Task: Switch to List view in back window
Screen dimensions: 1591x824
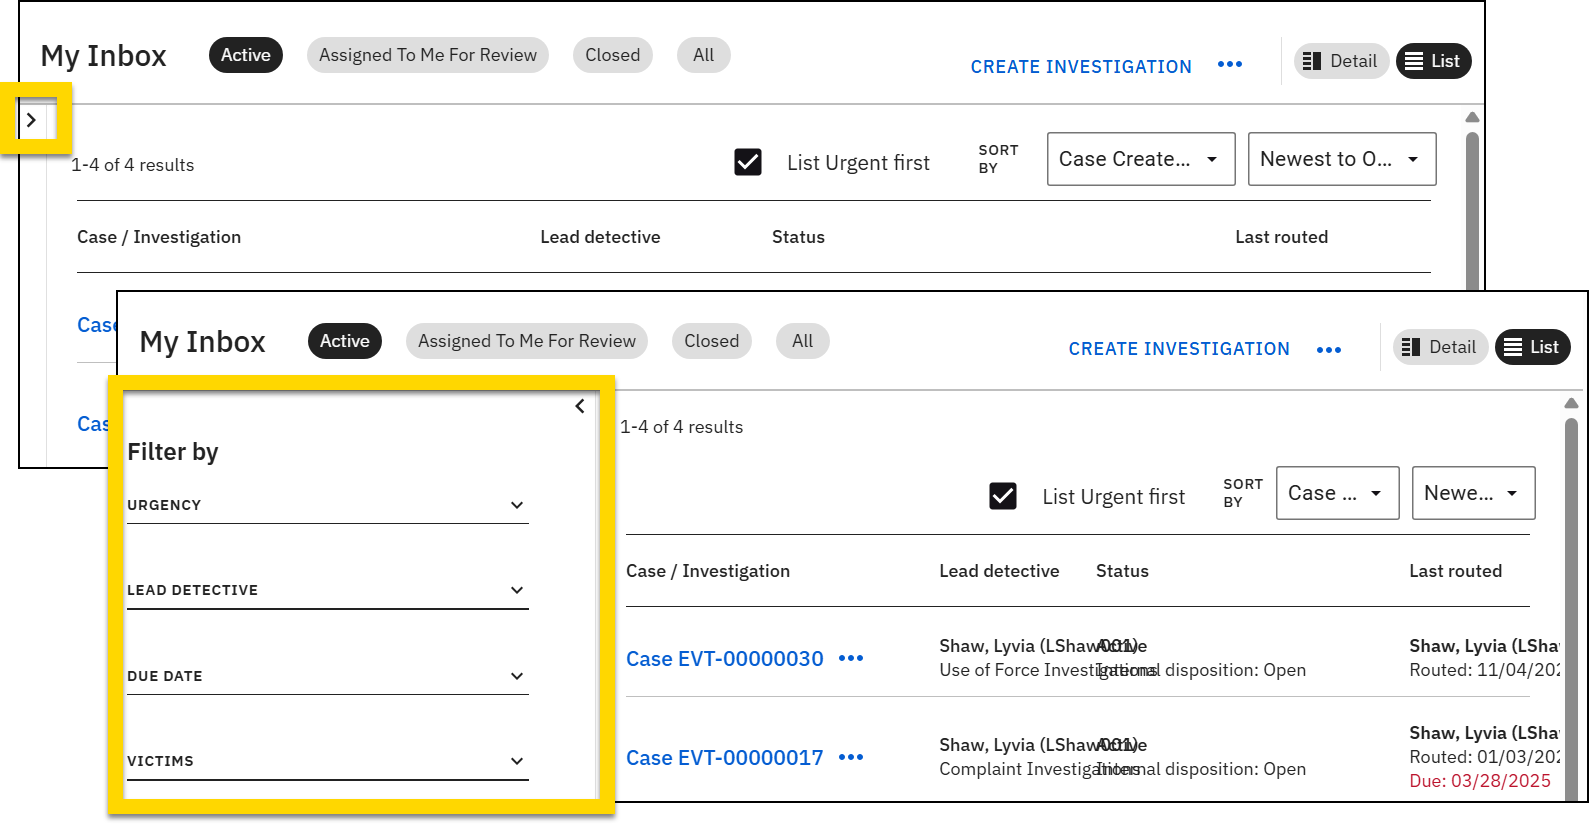Action: pyautogui.click(x=1434, y=61)
